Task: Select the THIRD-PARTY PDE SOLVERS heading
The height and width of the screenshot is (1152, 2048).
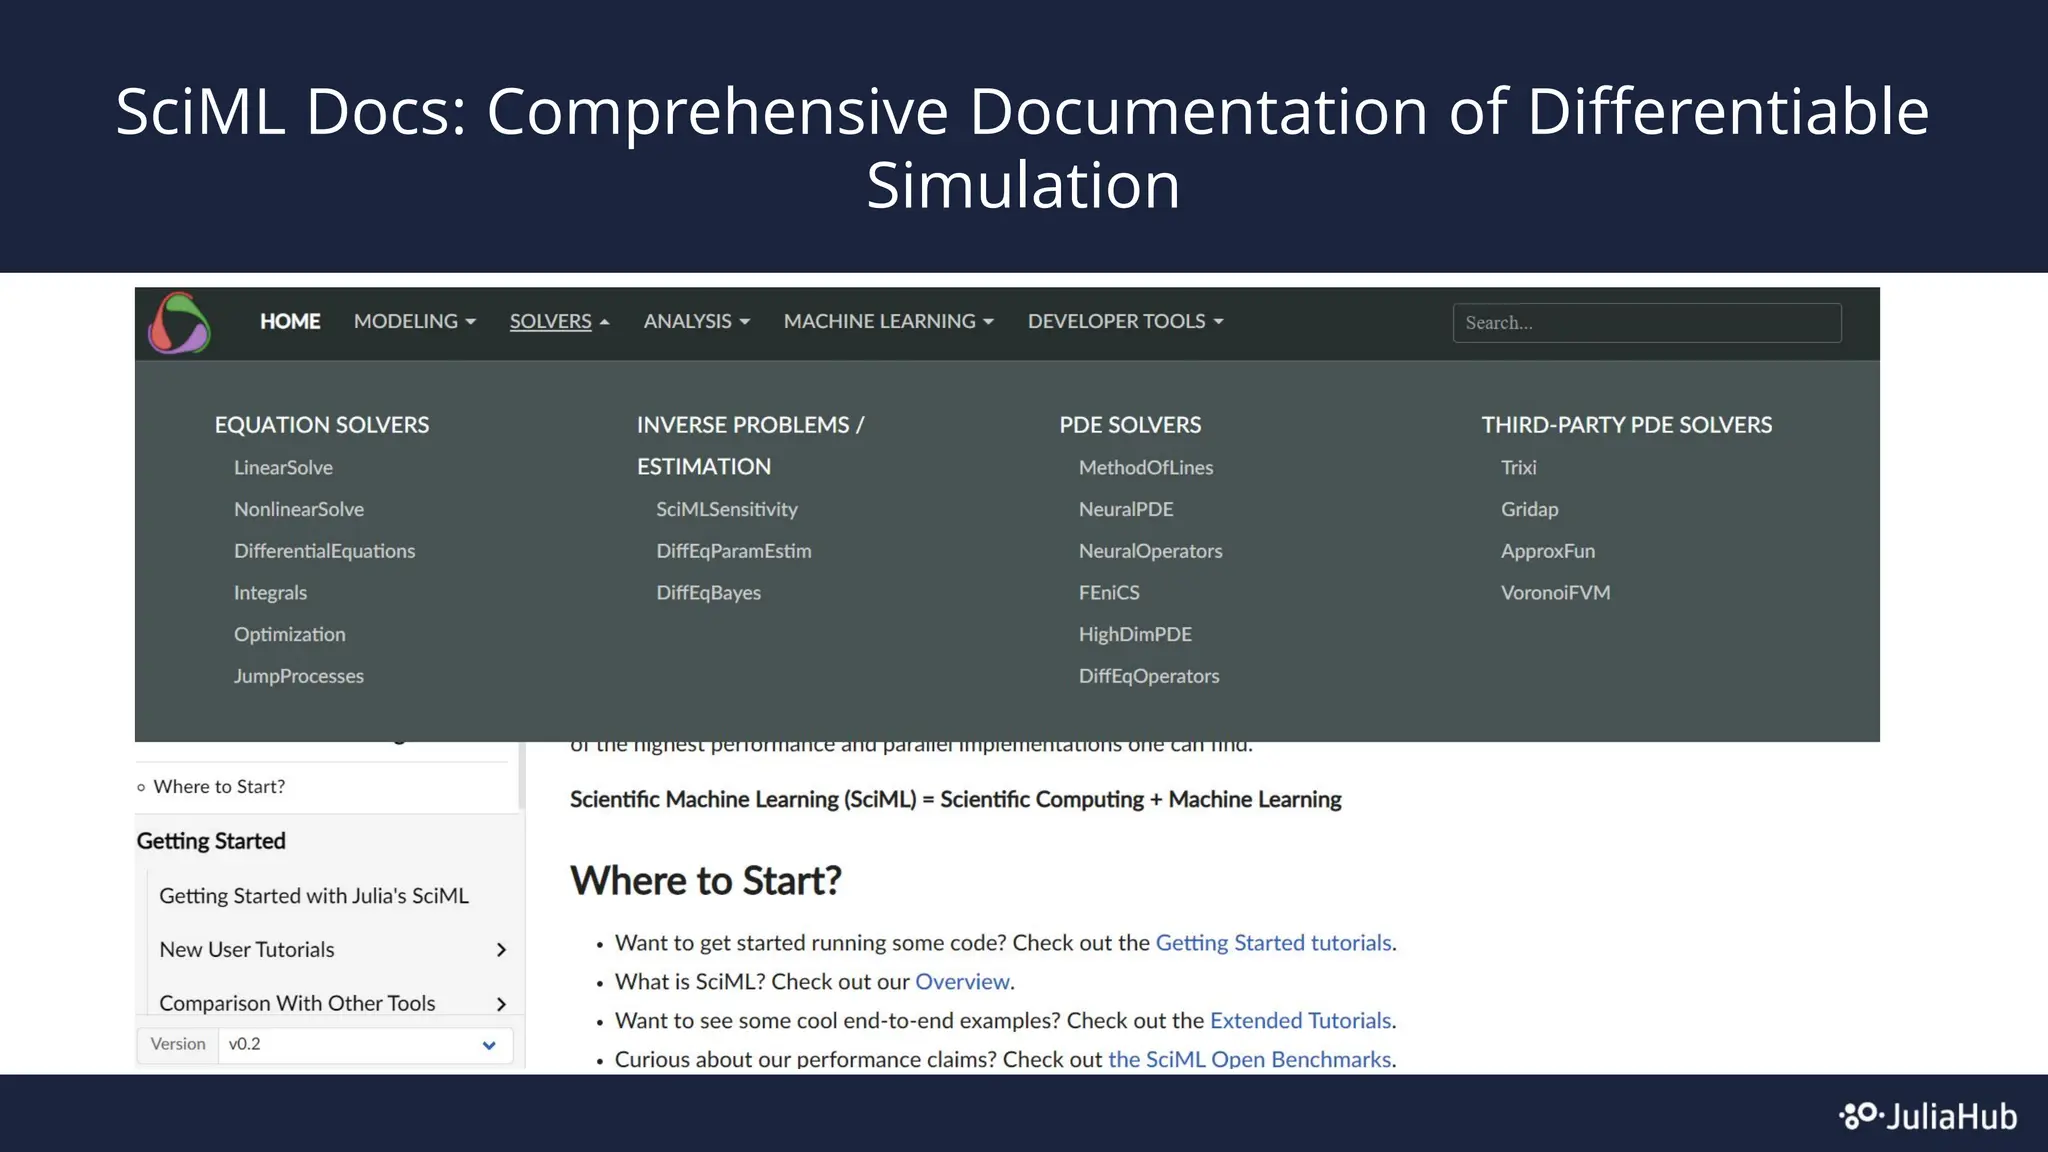Action: [1627, 425]
